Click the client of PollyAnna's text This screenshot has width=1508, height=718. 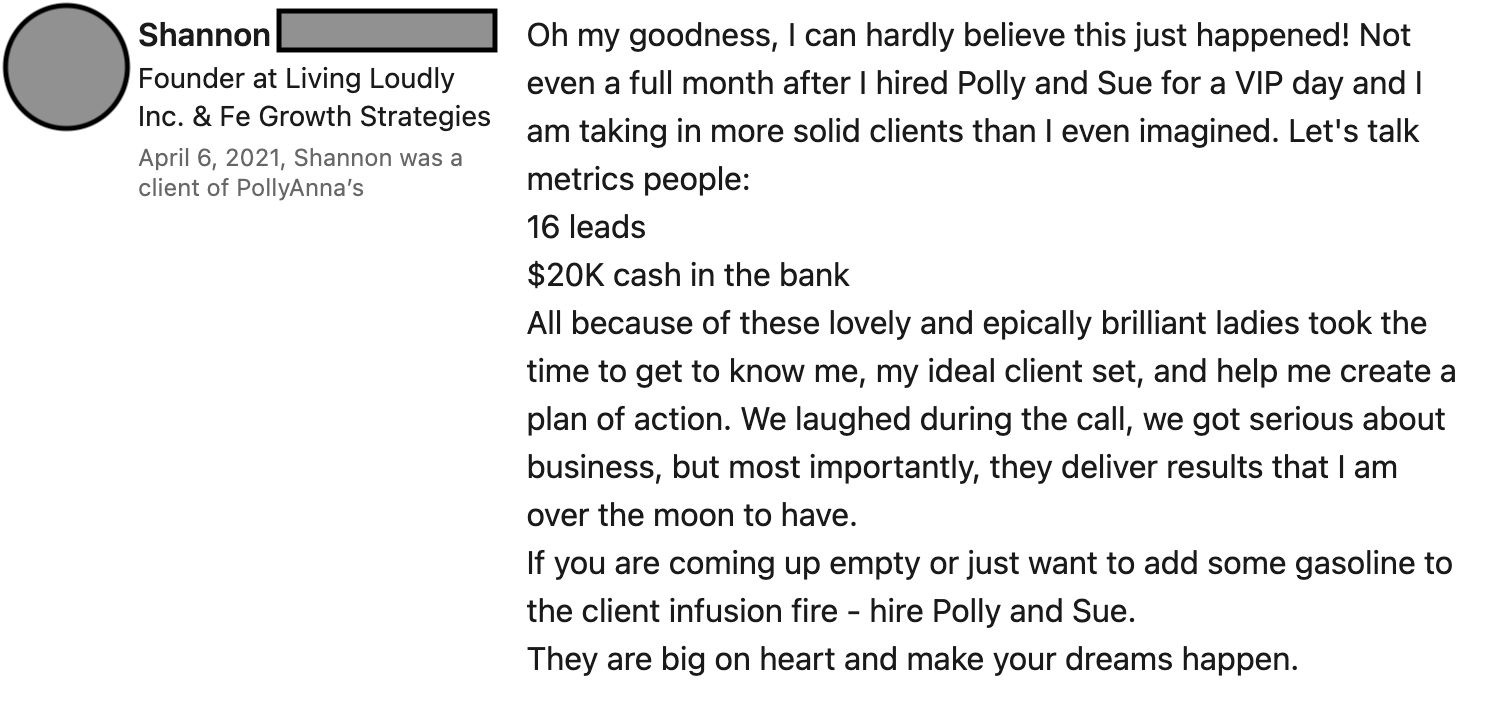(x=251, y=187)
